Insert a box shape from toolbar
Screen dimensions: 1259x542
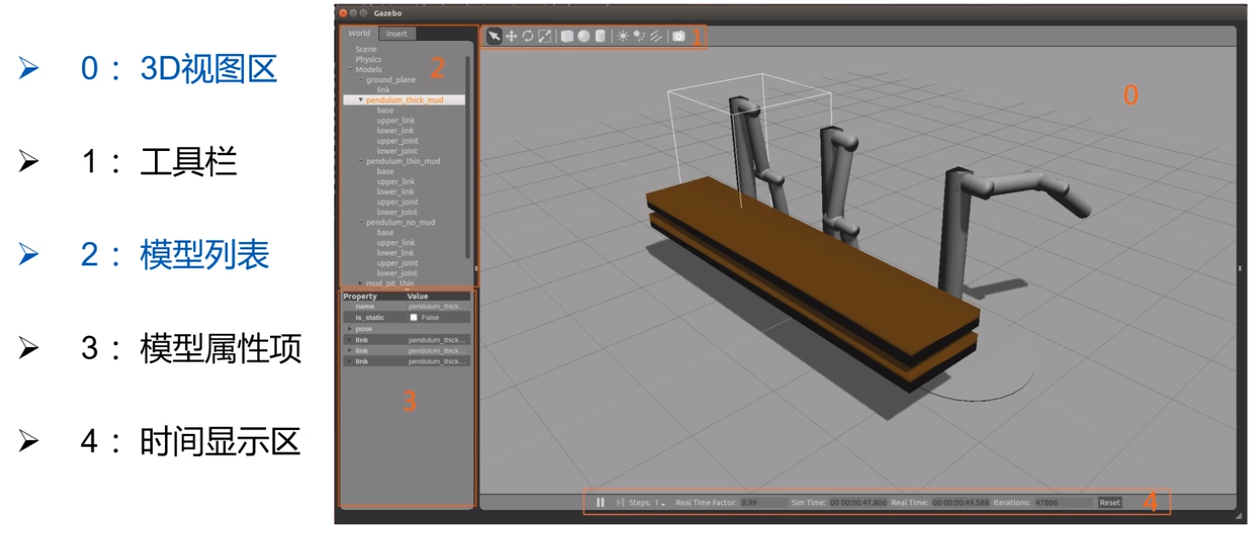[567, 36]
